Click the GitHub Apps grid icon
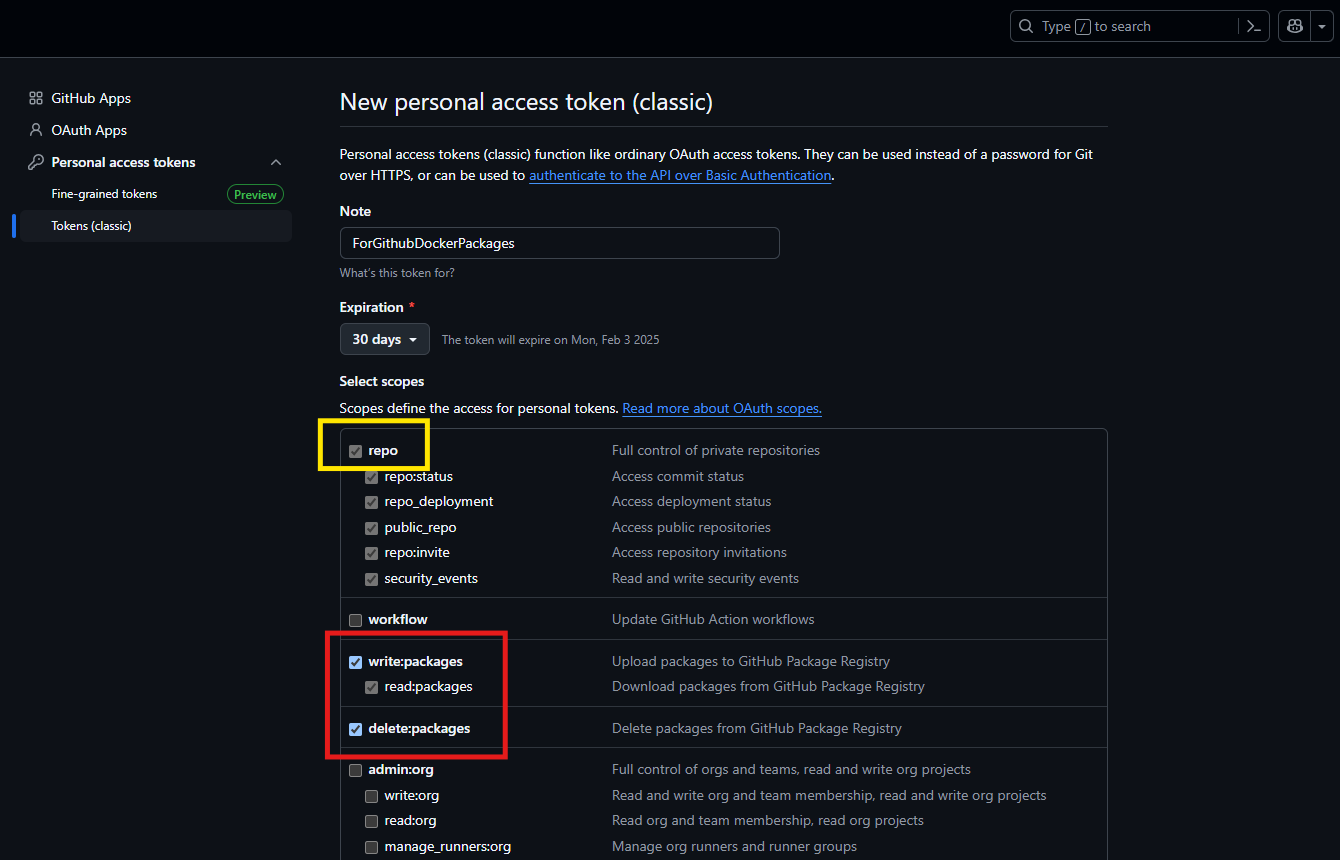Viewport: 1340px width, 860px height. pyautogui.click(x=36, y=98)
